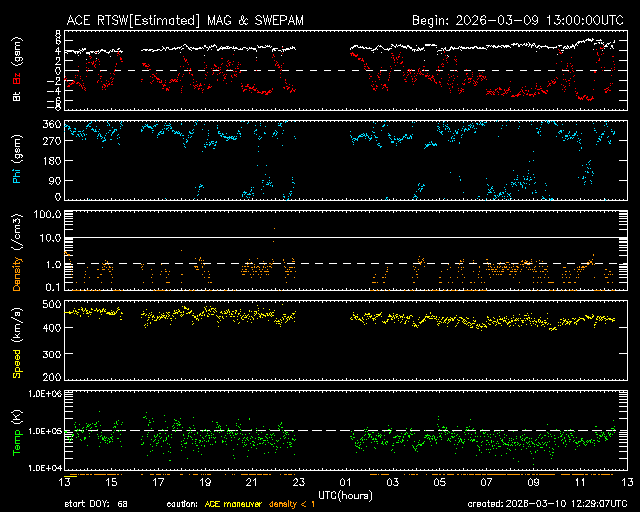Screen dimensions: 640x512
Task: Click the caution: label
Action: (182, 504)
